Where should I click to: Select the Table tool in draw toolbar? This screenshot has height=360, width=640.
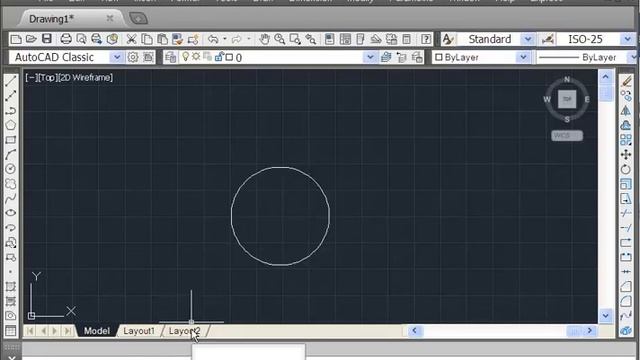pyautogui.click(x=11, y=330)
